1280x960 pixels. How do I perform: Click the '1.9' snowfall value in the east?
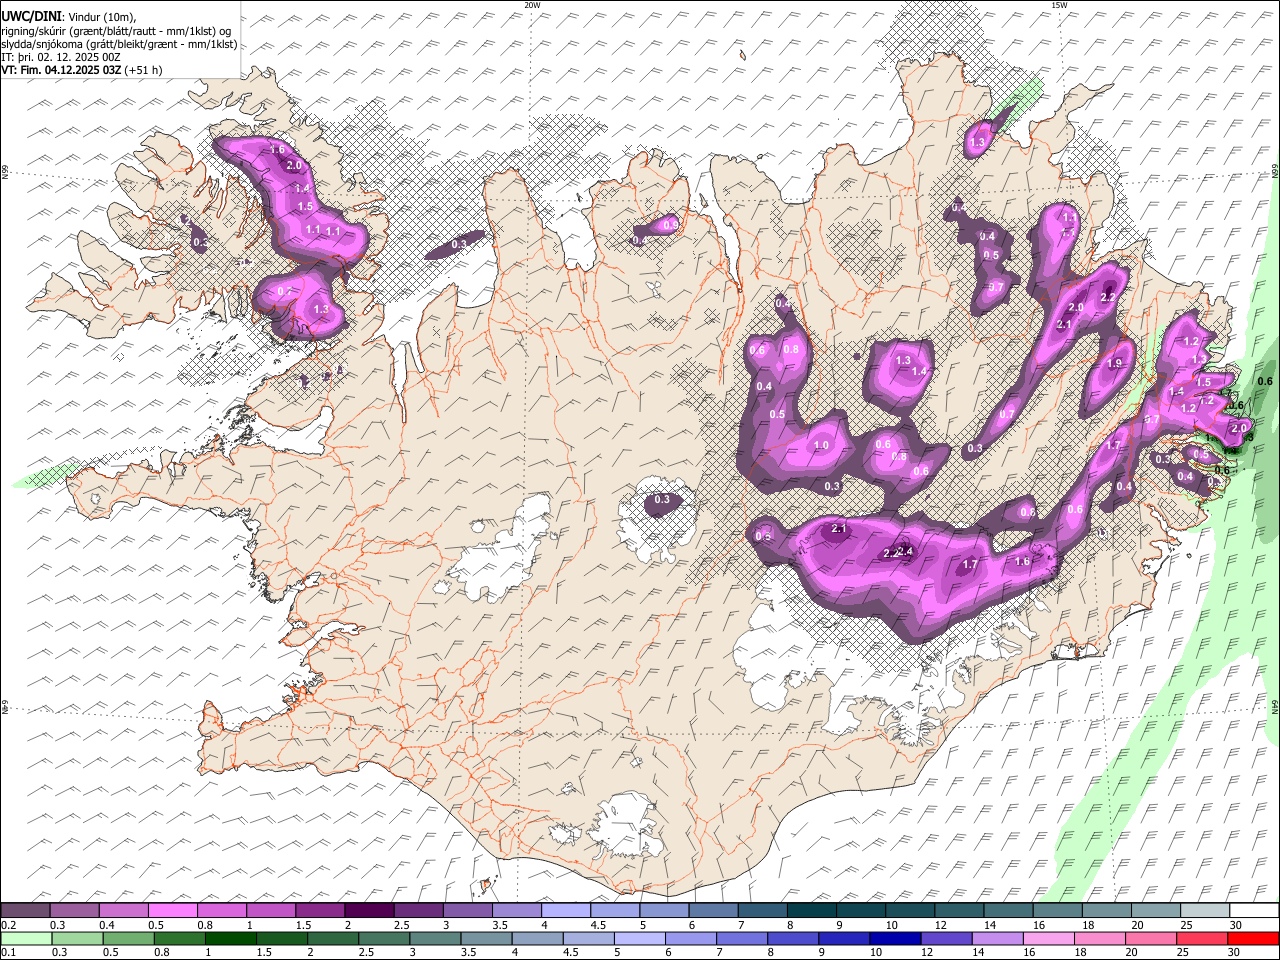coord(1115,363)
